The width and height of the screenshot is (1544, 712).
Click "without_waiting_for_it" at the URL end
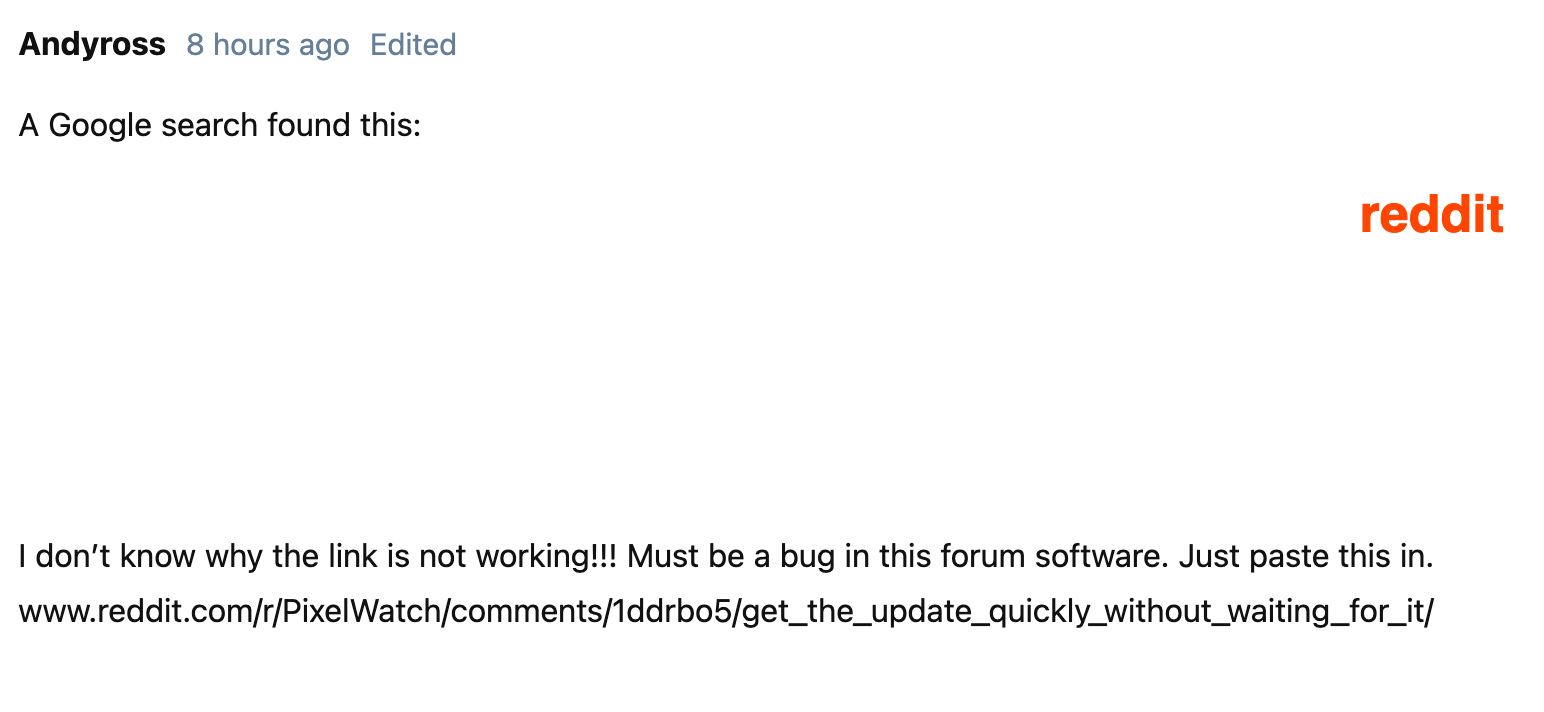pos(1262,611)
